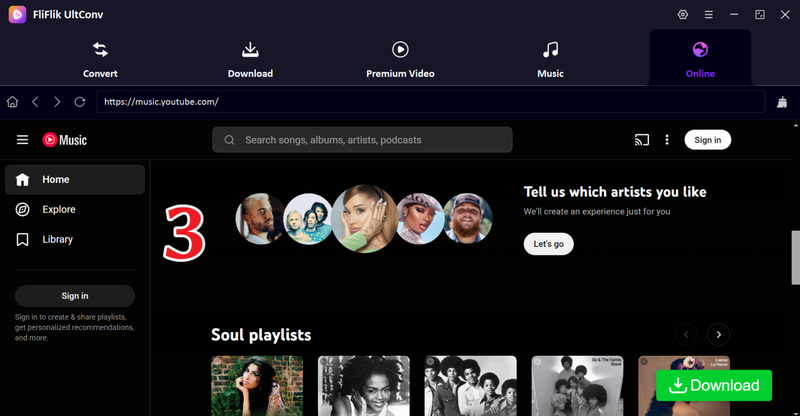Screen dimensions: 800x416
Task: Click the top-right Sign in button
Action: tap(708, 140)
